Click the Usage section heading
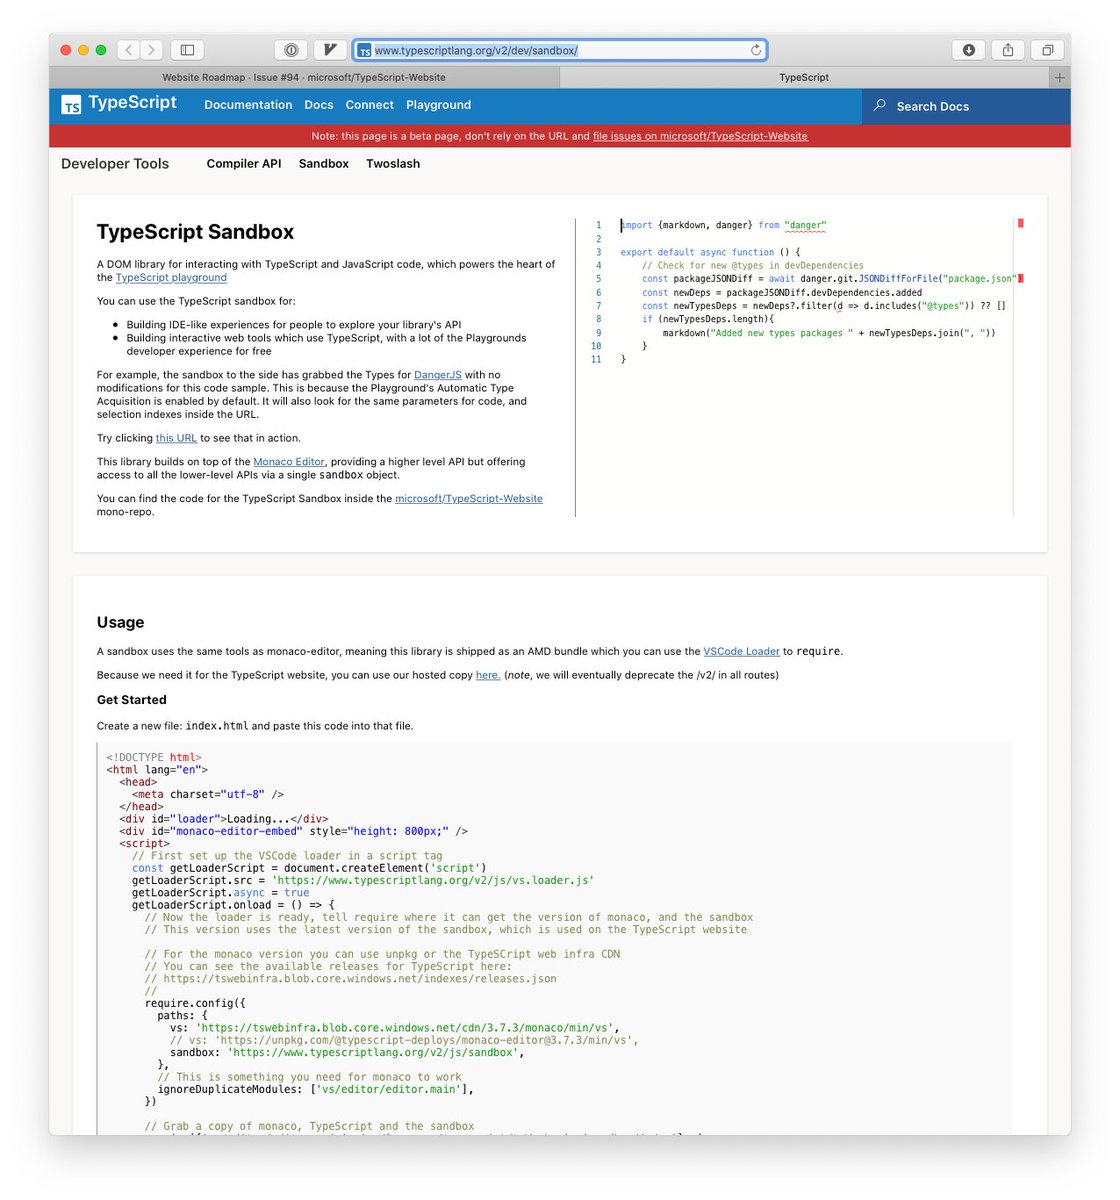The height and width of the screenshot is (1200, 1120). [x=120, y=622]
